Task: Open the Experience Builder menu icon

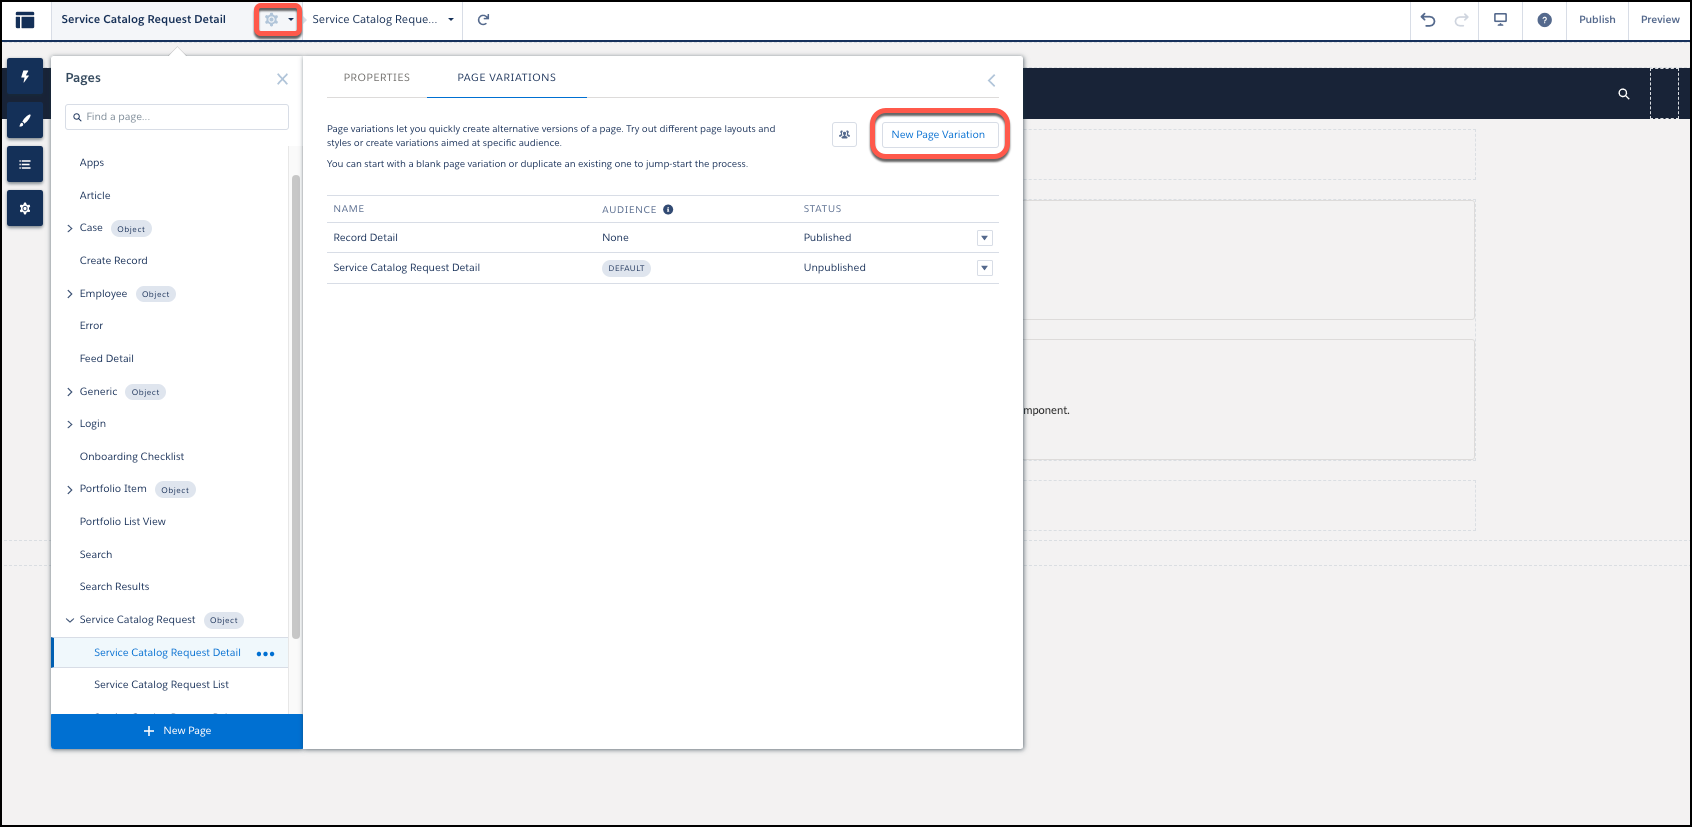Action: coord(25,20)
